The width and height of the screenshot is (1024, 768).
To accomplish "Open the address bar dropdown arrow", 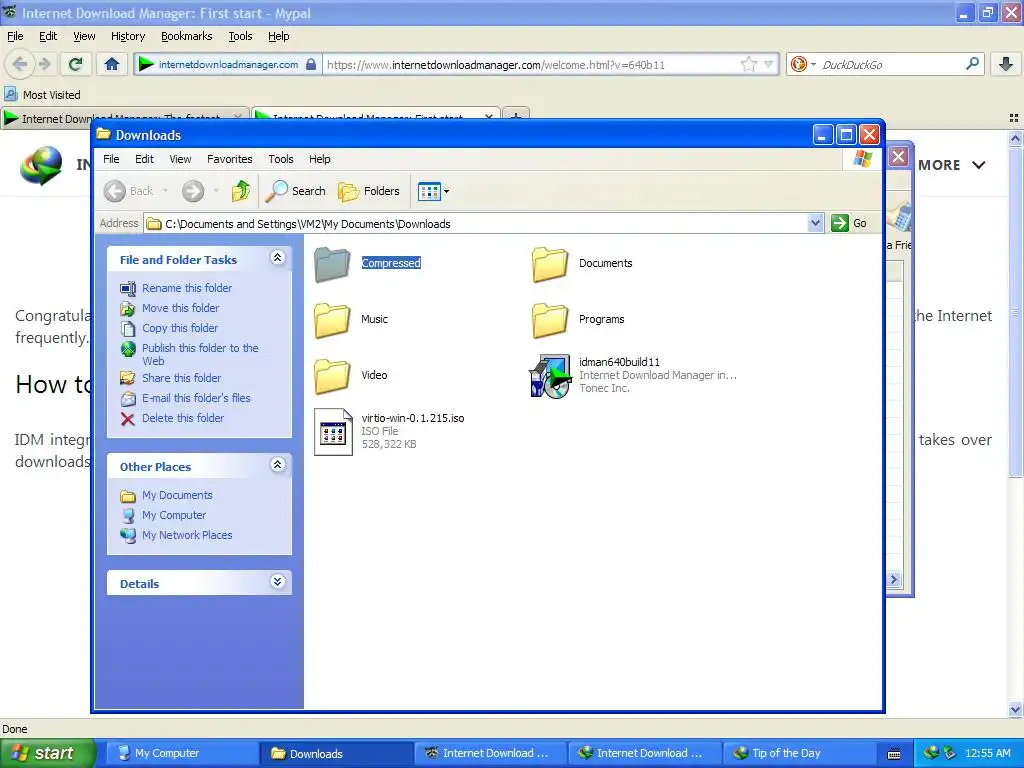I will pyautogui.click(x=815, y=223).
